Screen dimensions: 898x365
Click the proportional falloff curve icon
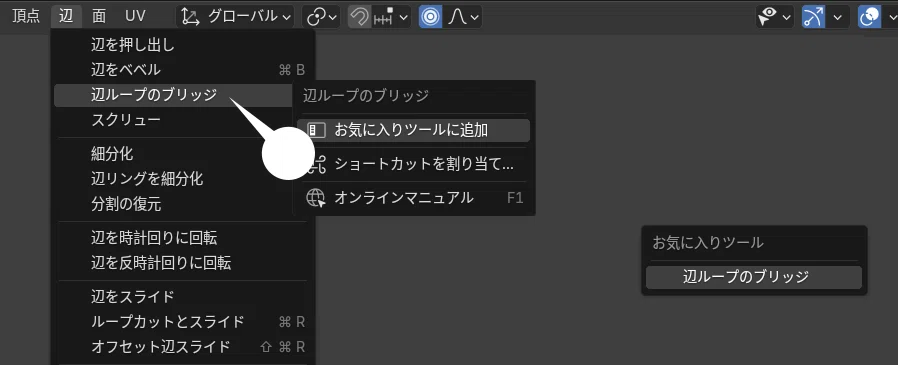click(x=457, y=17)
